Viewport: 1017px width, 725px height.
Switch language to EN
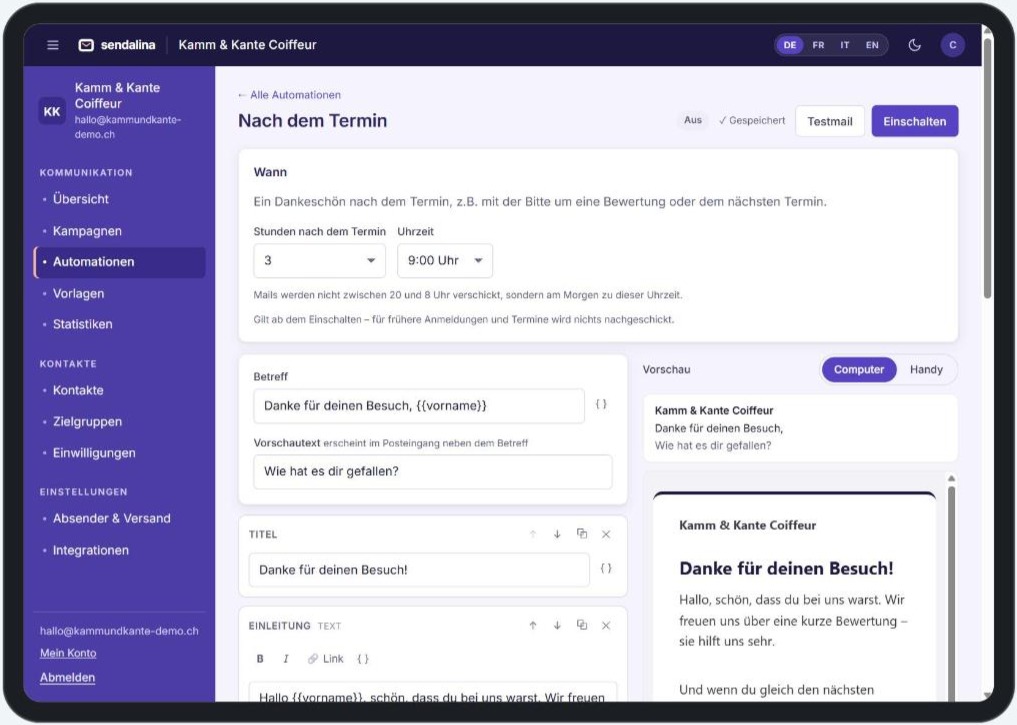(x=872, y=45)
